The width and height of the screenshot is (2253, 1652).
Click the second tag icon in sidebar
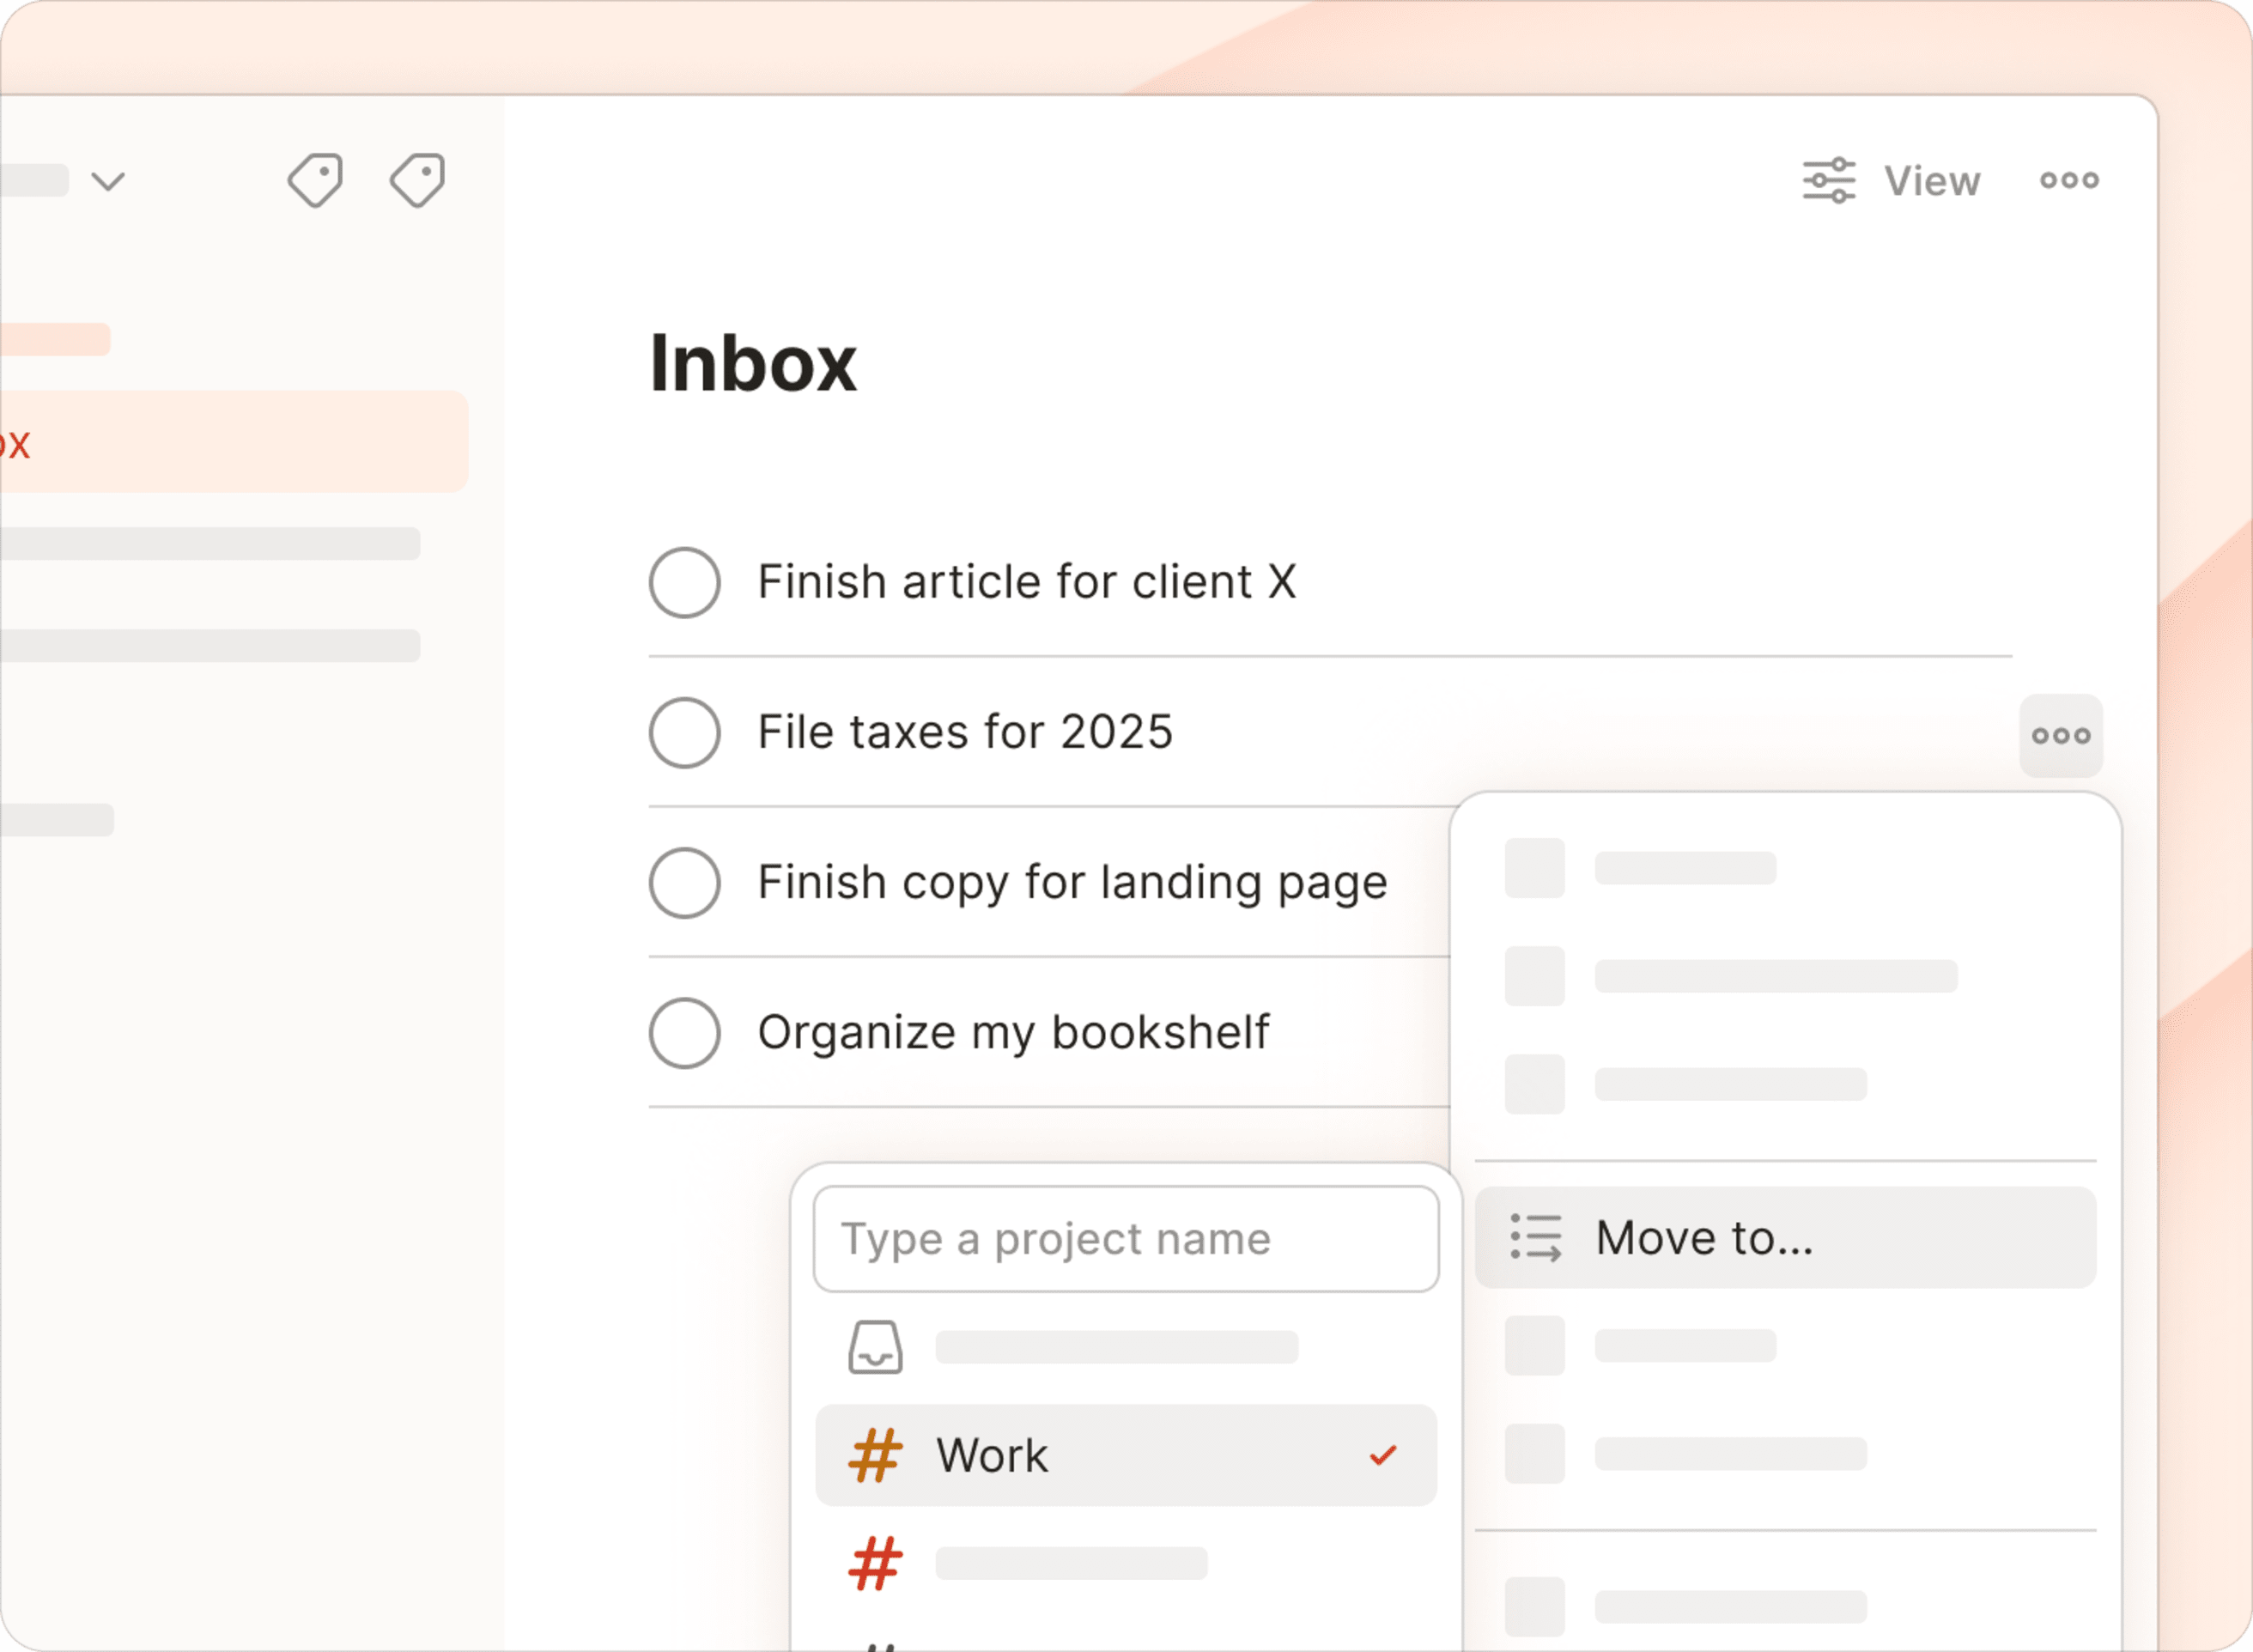pos(418,180)
